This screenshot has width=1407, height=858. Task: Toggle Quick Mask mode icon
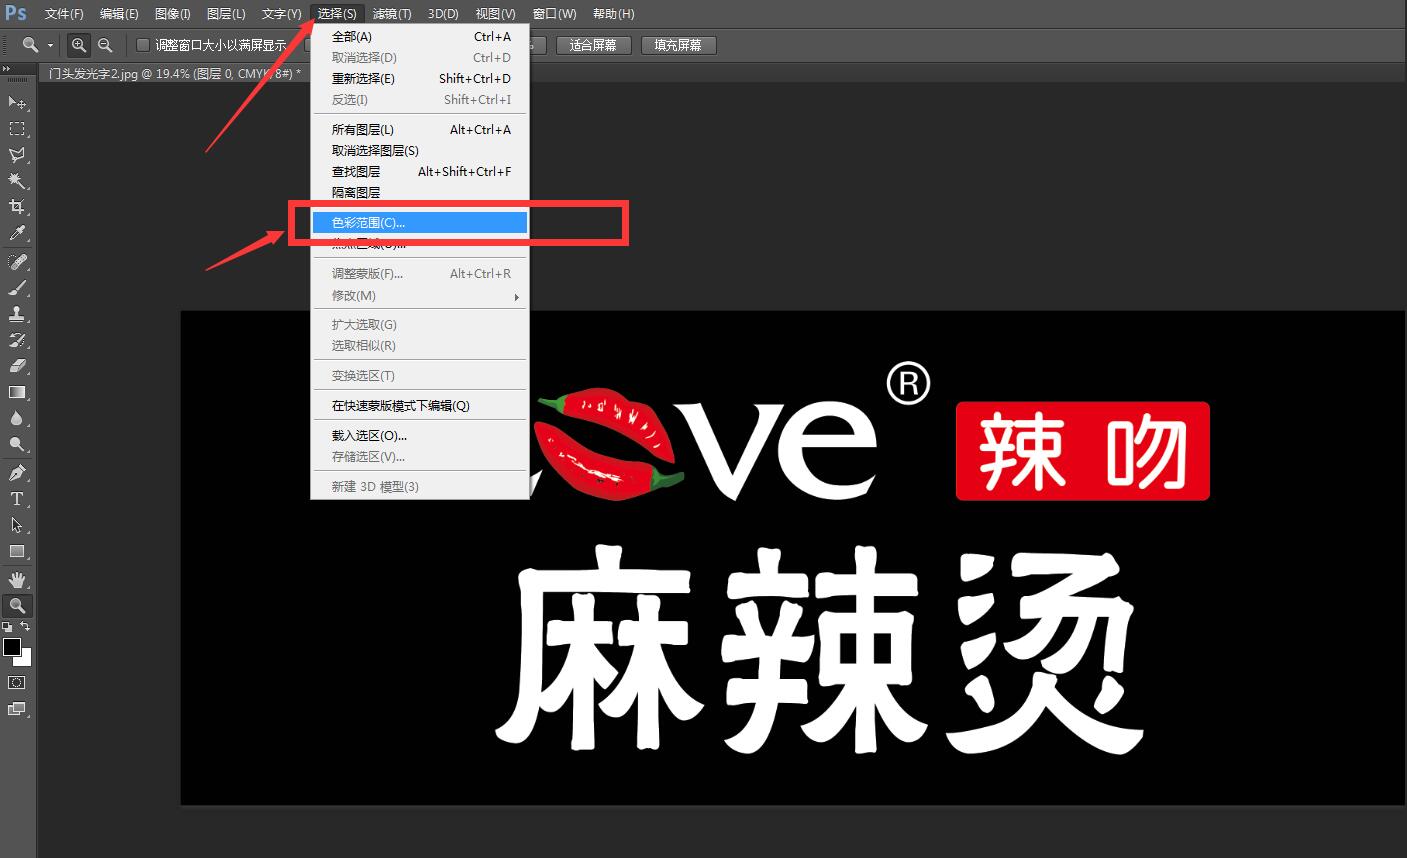click(x=17, y=682)
